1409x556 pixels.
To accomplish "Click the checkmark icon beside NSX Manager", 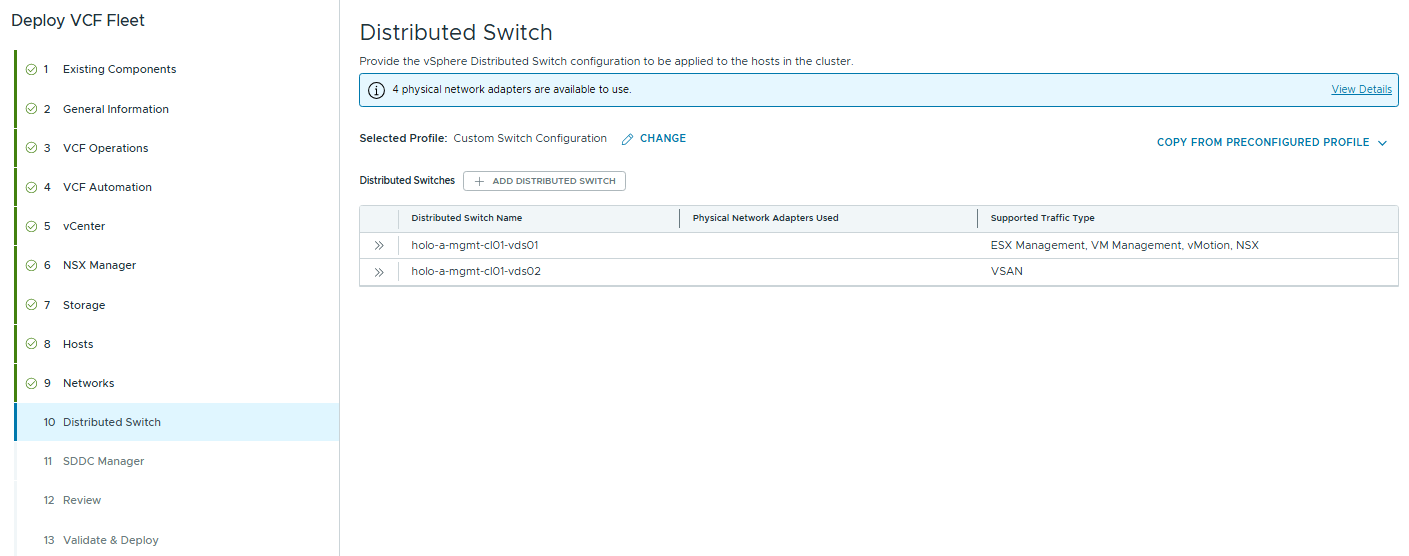I will pos(32,266).
